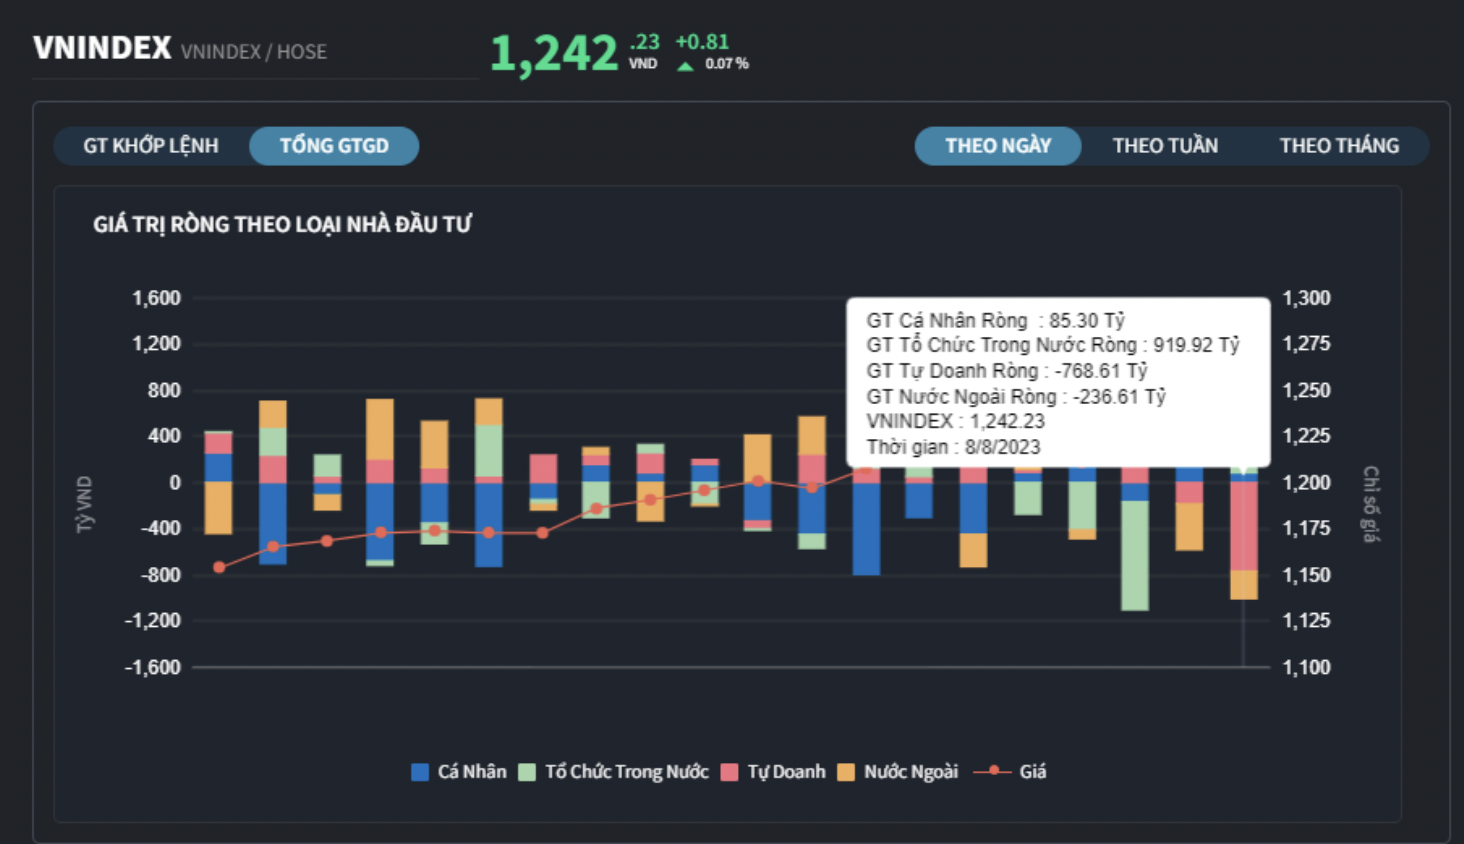The width and height of the screenshot is (1464, 844).
Task: Click the 1,225 right axis label
Action: coord(1307,436)
